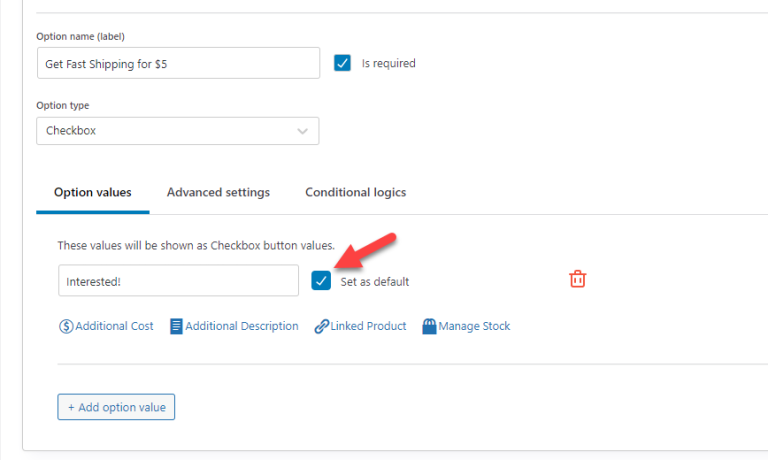Open the Additional Description link
This screenshot has height=460, width=768.
click(241, 326)
